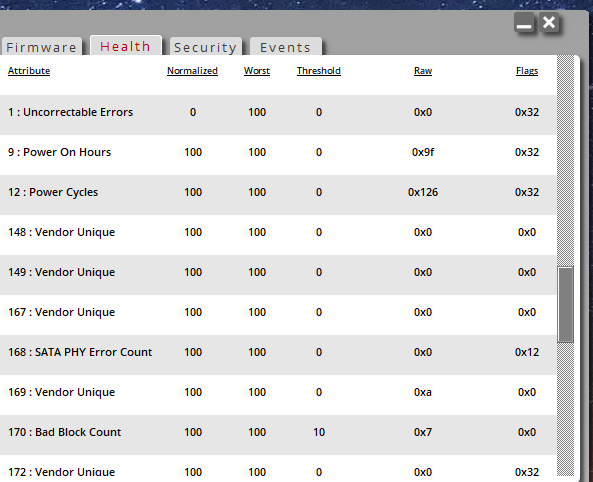Click flags value 0x32 of Uncorrectable Errors
Viewport: 593px width, 482px height.
click(x=527, y=112)
